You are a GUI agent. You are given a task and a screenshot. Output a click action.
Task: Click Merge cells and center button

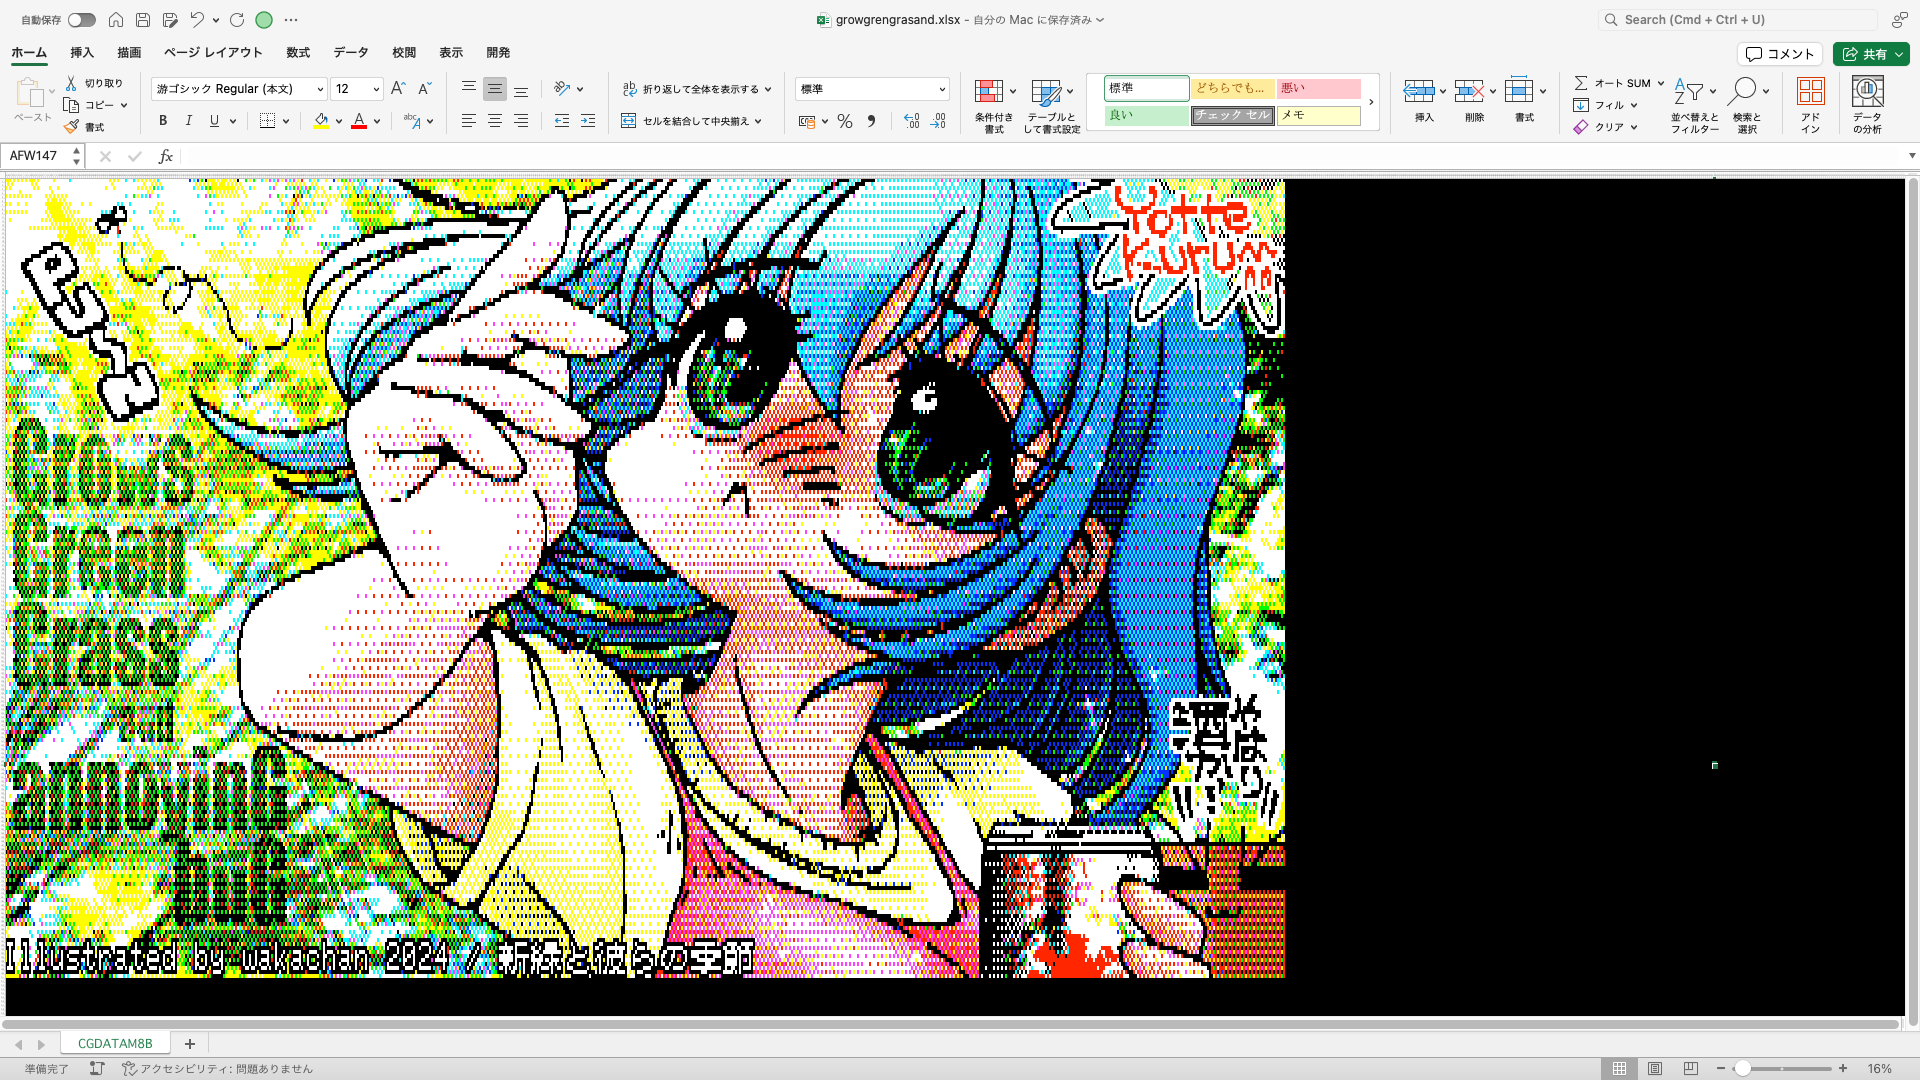692,121
